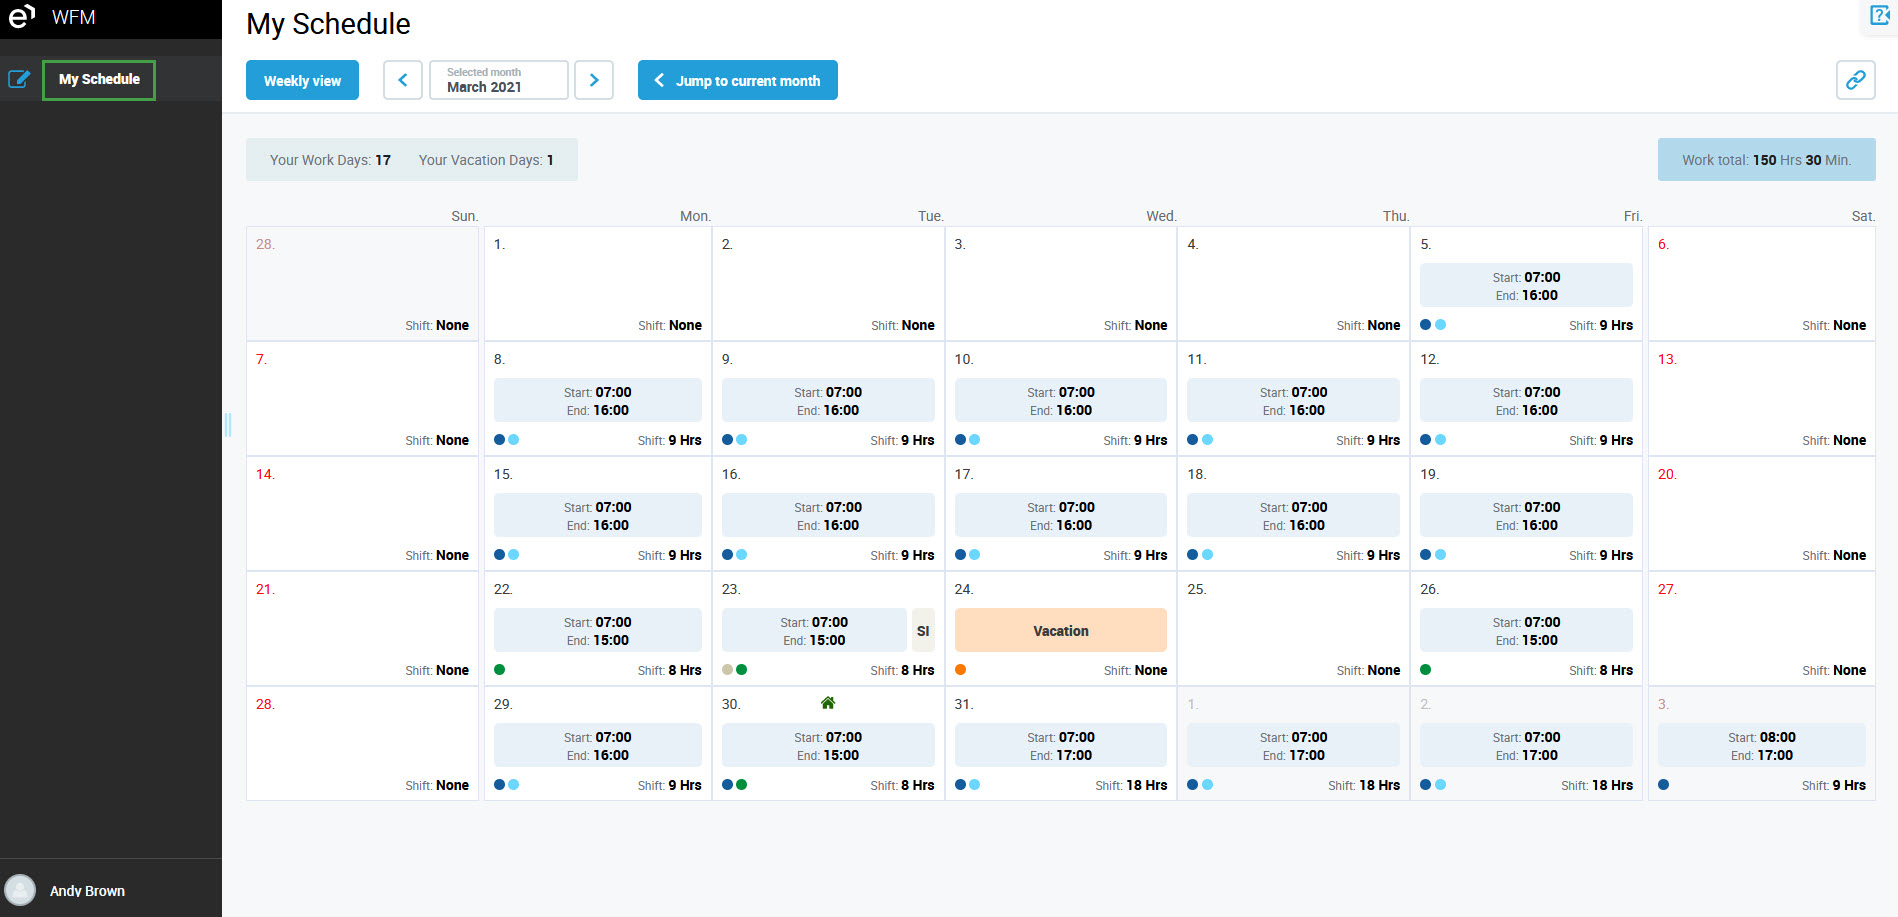Open the Selected month March 2021 picker
1898x917 pixels.
tap(498, 80)
